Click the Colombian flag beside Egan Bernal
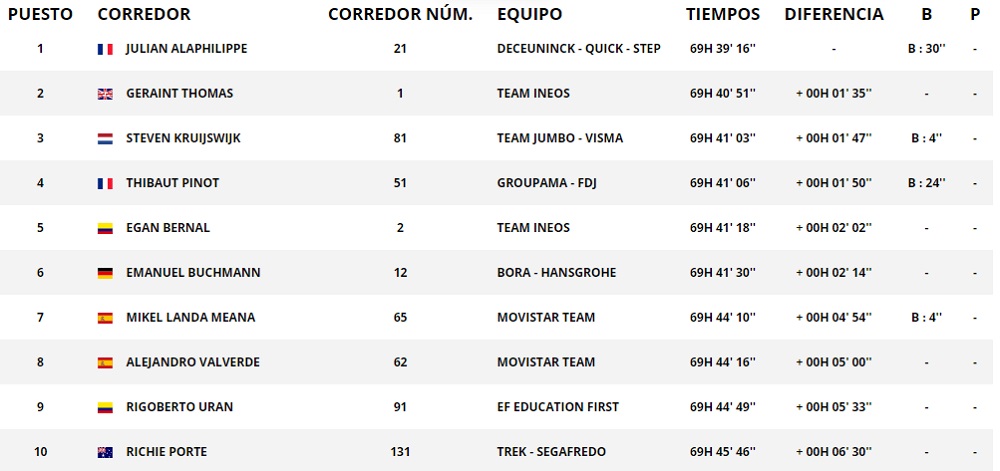 click(104, 228)
